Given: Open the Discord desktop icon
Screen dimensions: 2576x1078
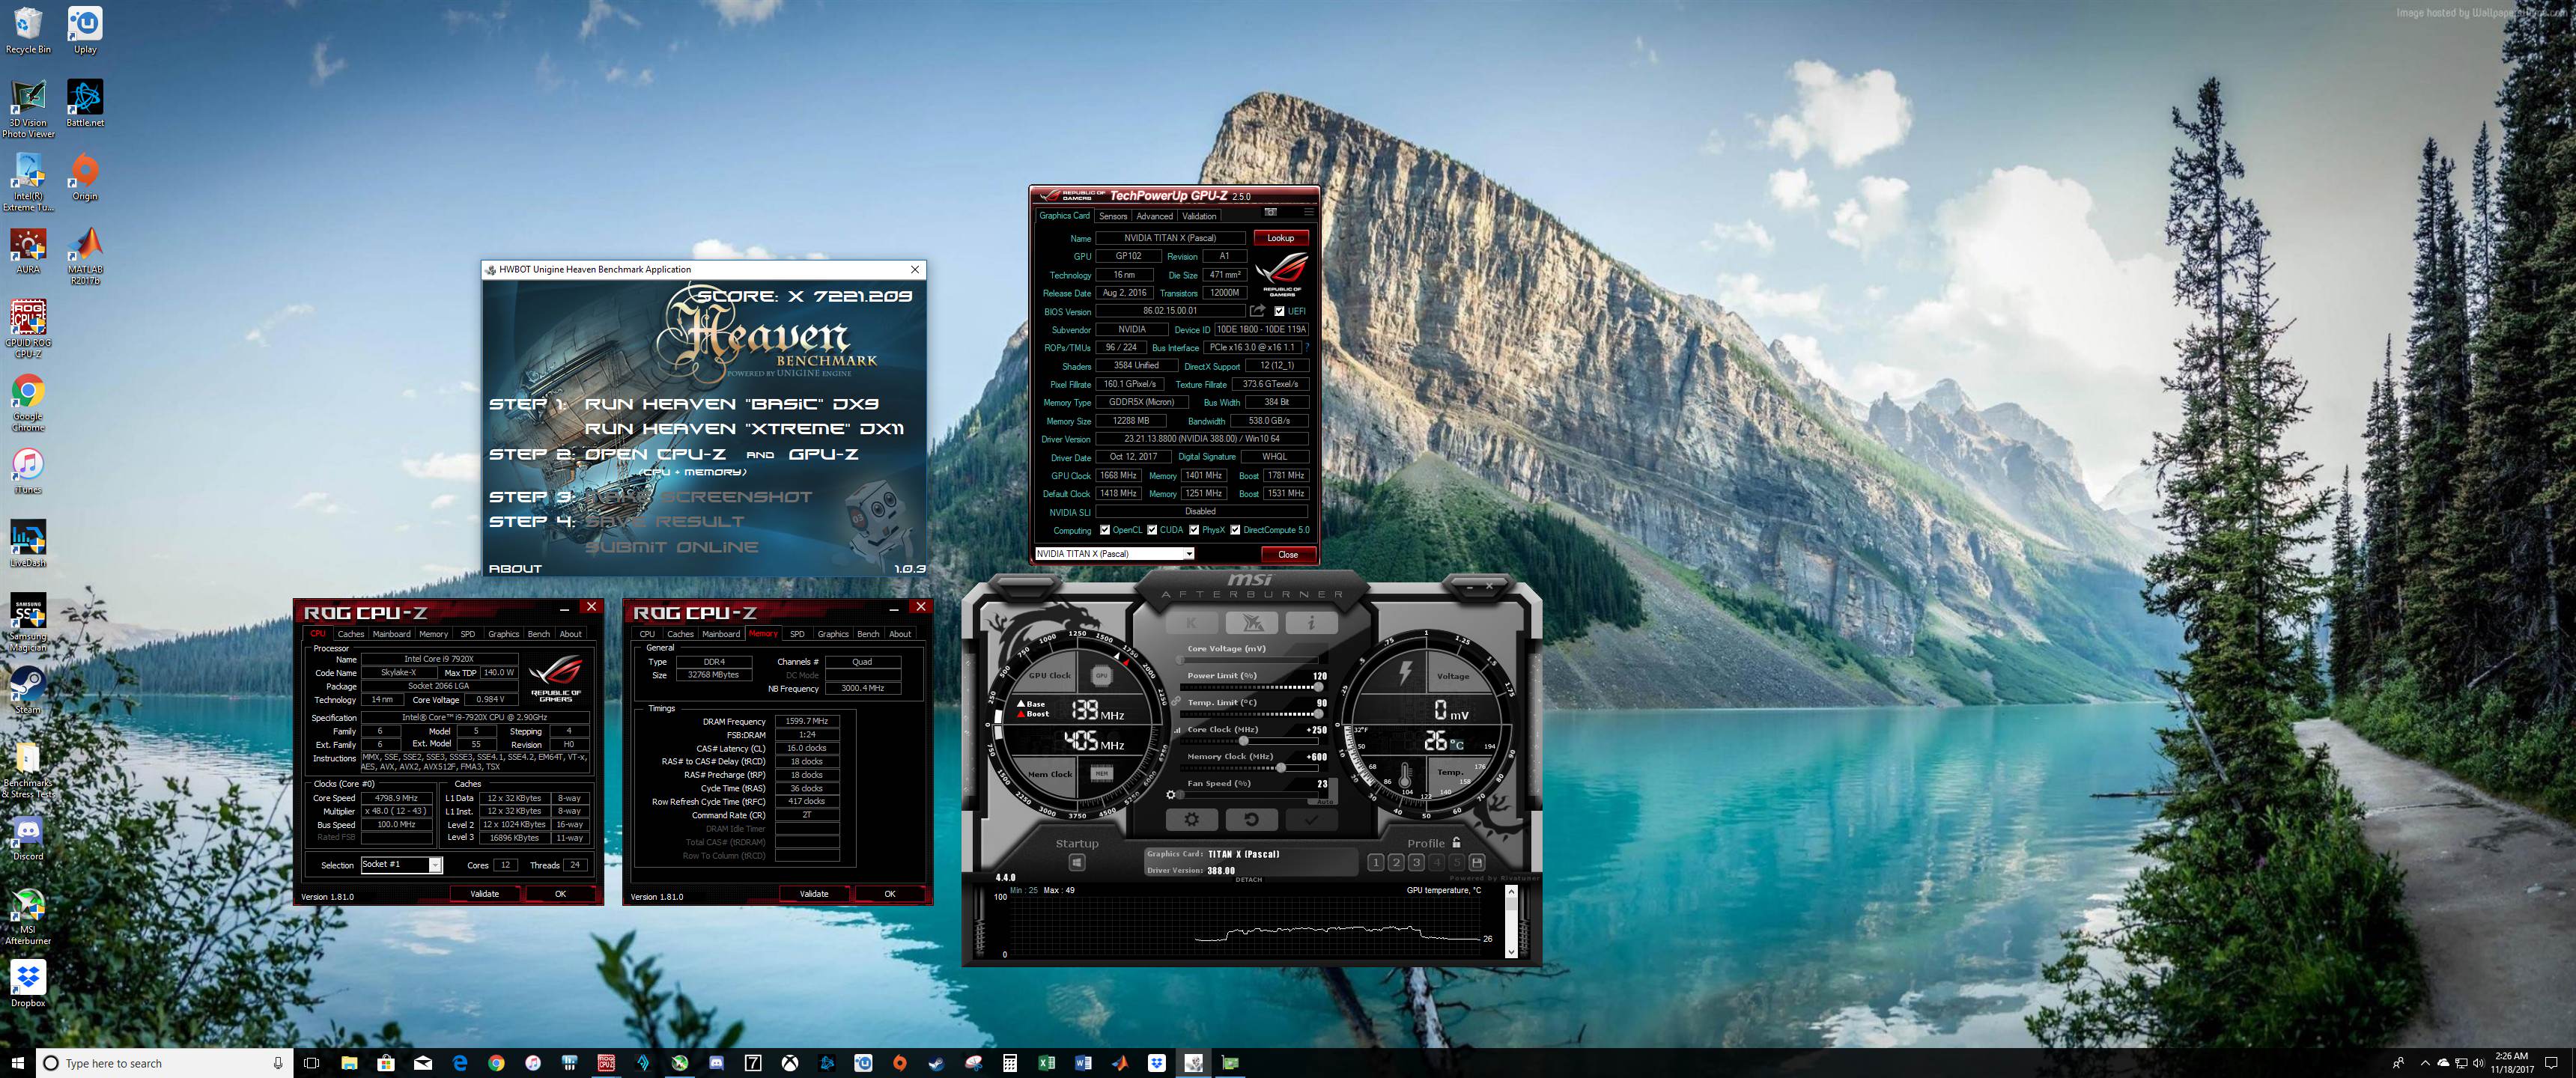Looking at the screenshot, I should [x=28, y=837].
